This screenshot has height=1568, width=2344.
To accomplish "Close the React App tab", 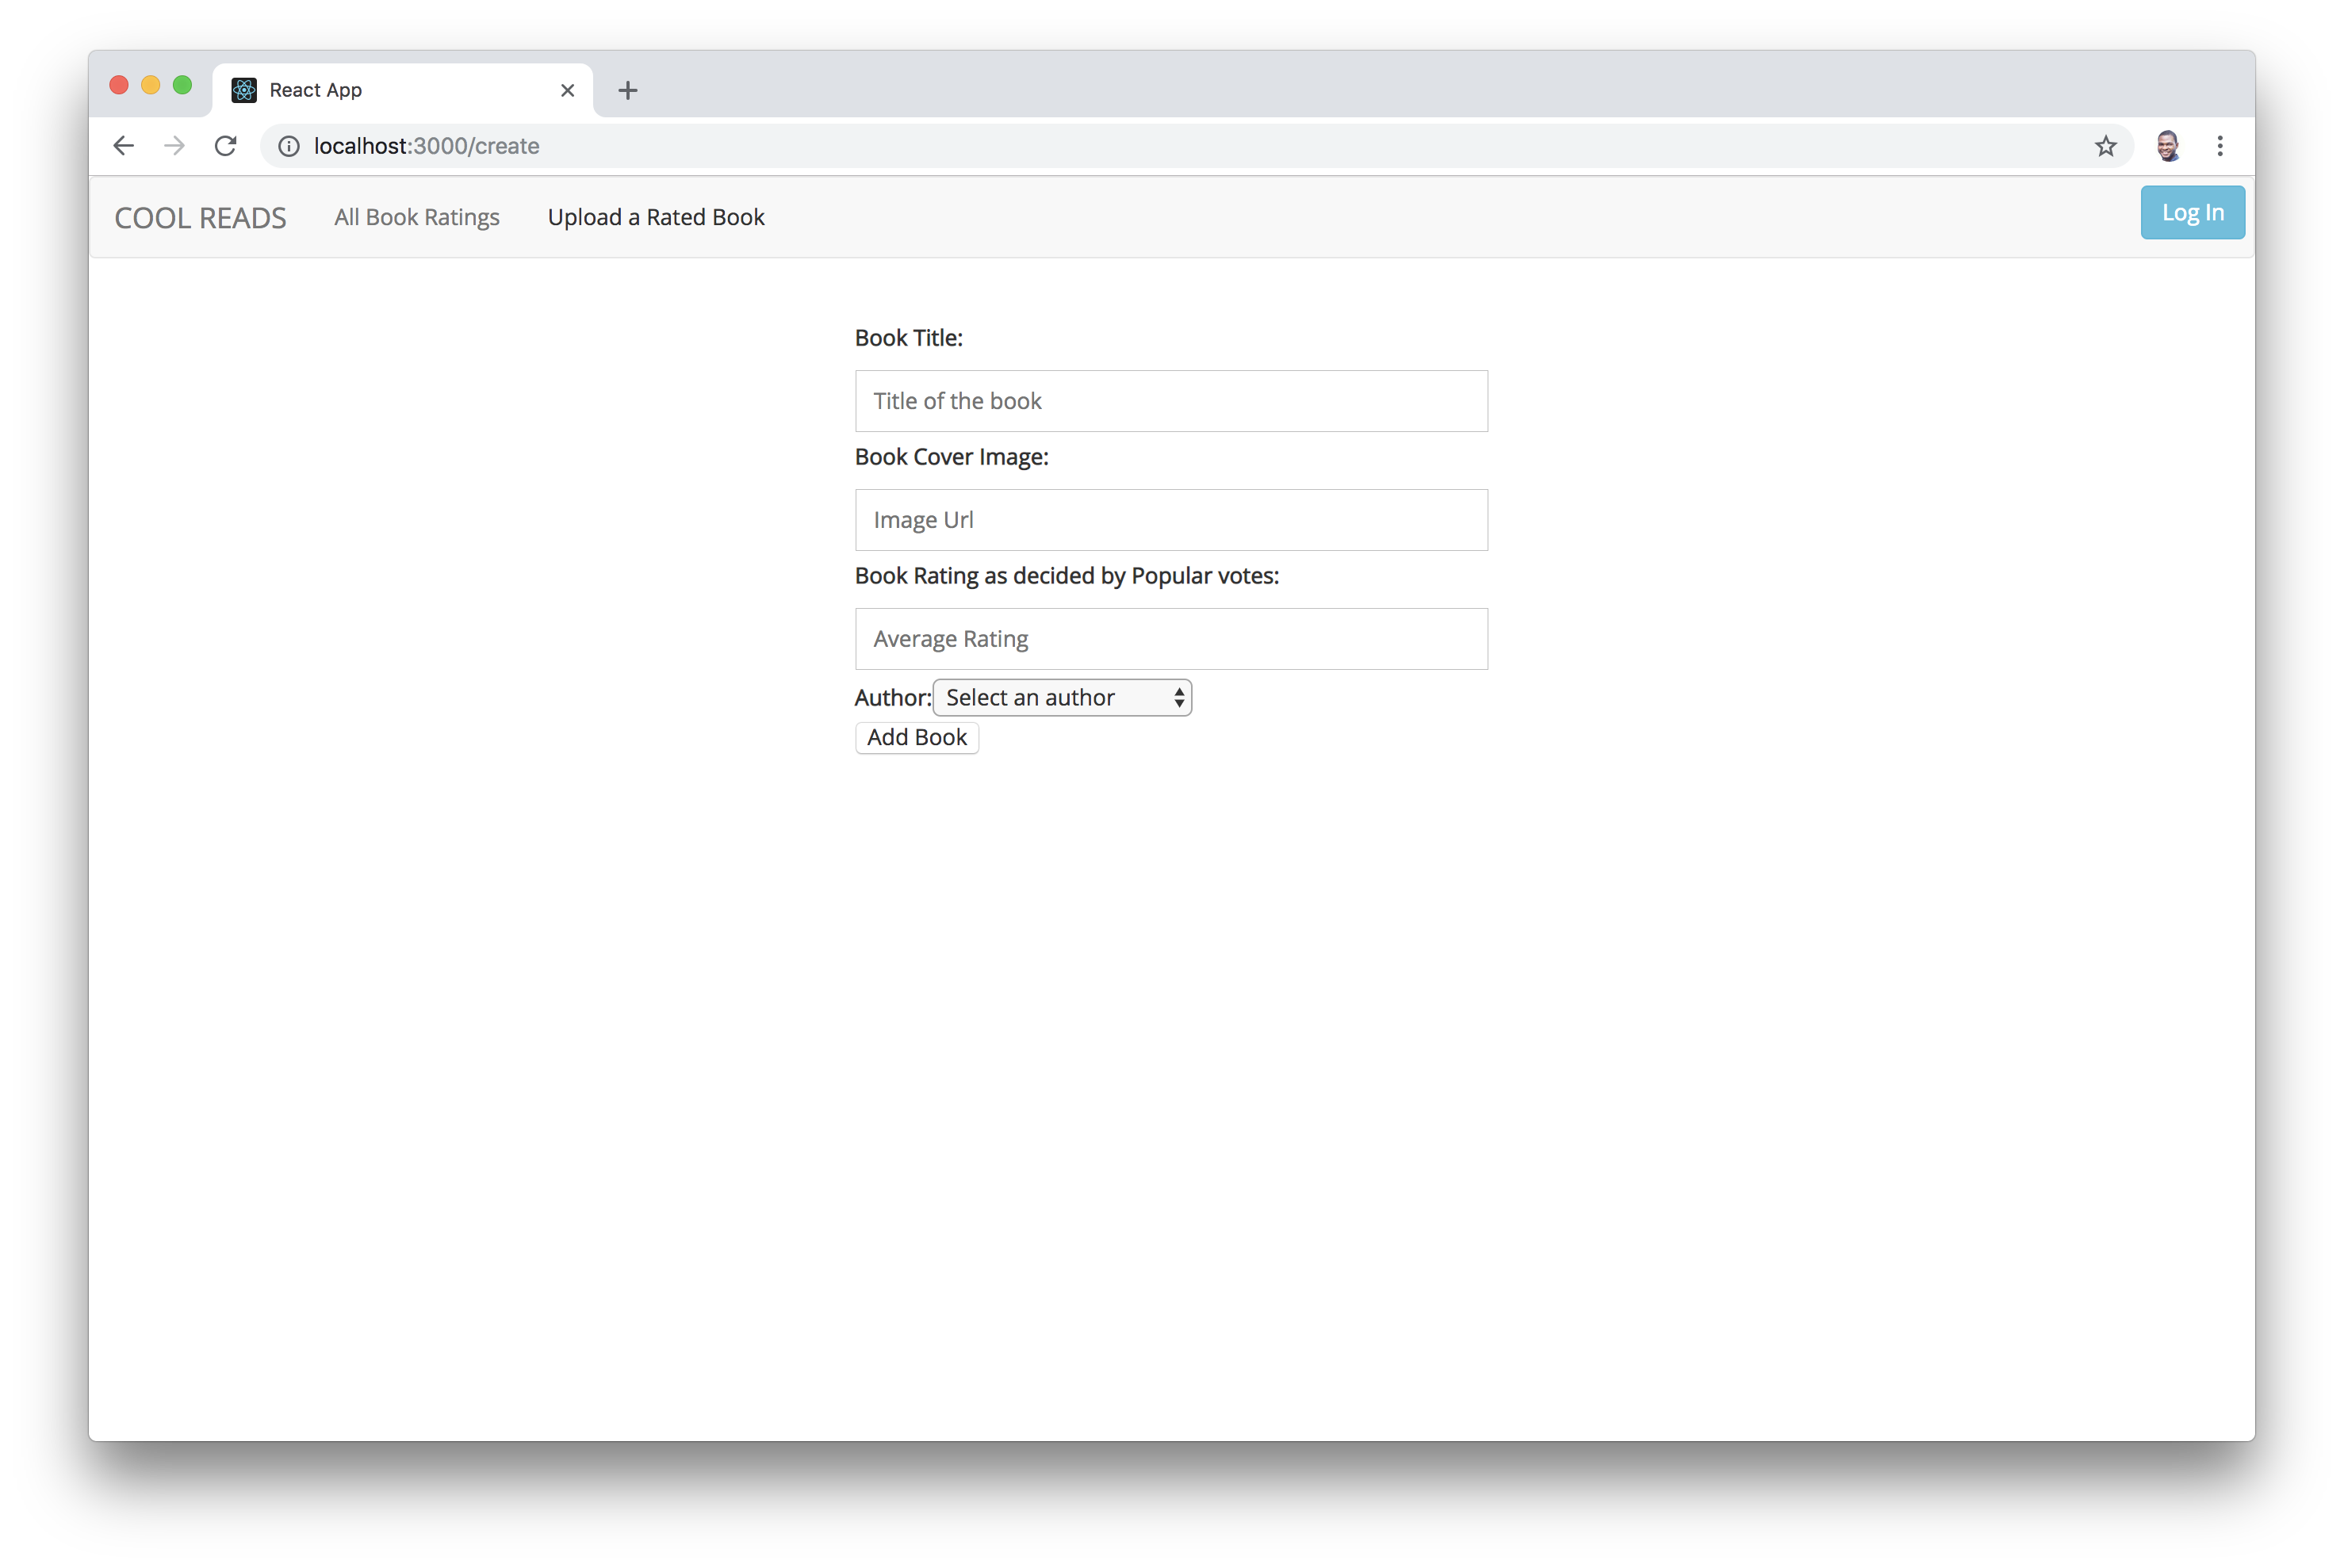I will tap(567, 91).
